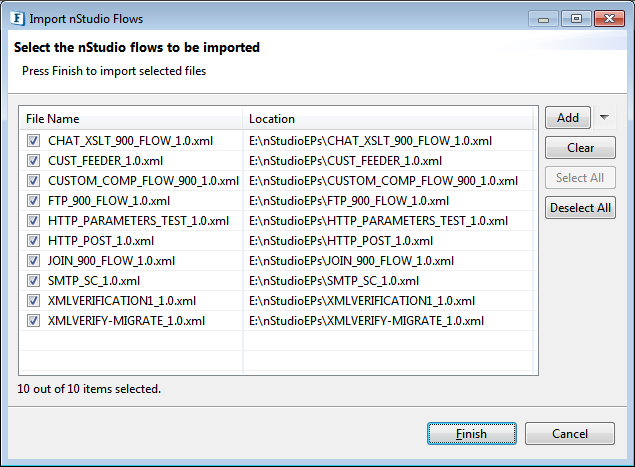Open the dropdown arrow next to Add
This screenshot has height=467, width=635.
(604, 117)
